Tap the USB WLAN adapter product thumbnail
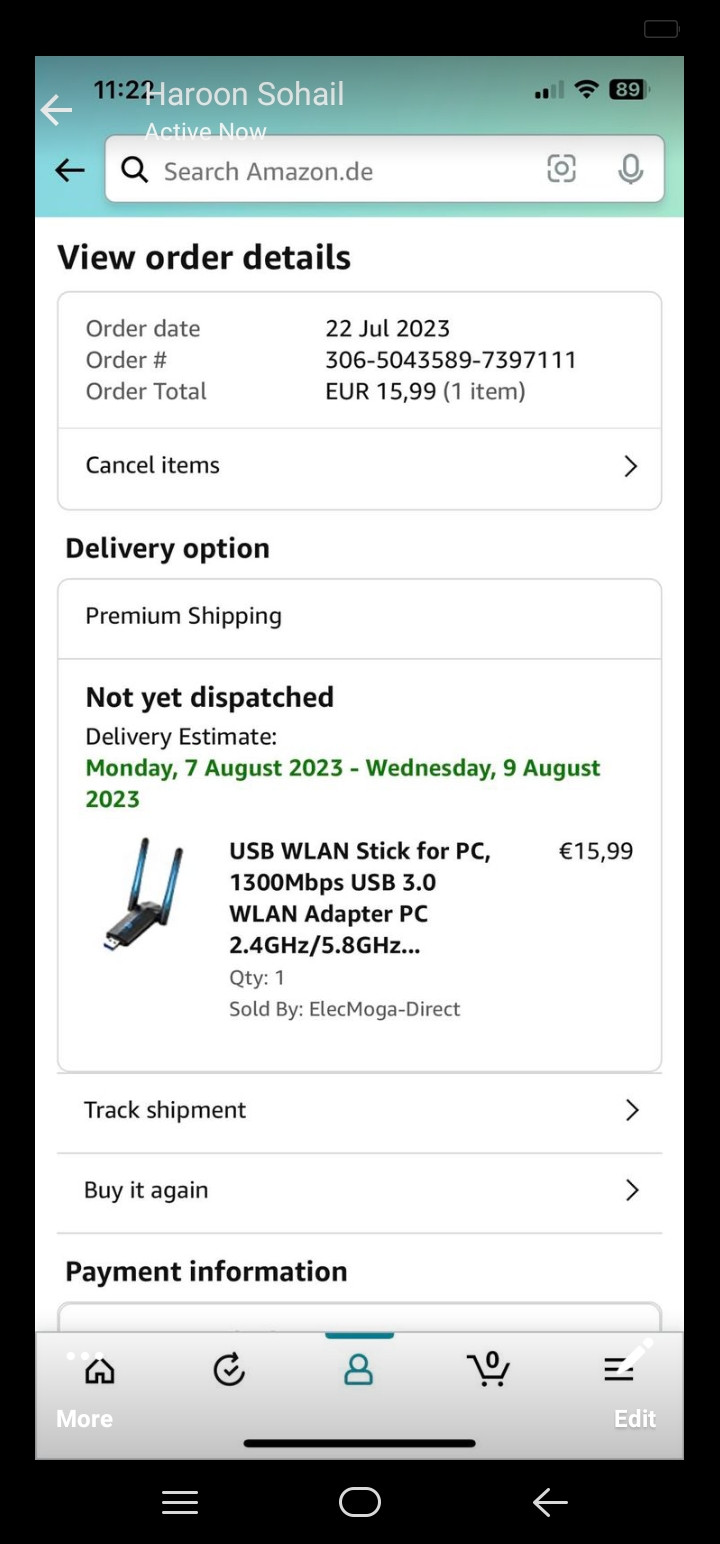Image resolution: width=720 pixels, height=1544 pixels. tap(145, 894)
